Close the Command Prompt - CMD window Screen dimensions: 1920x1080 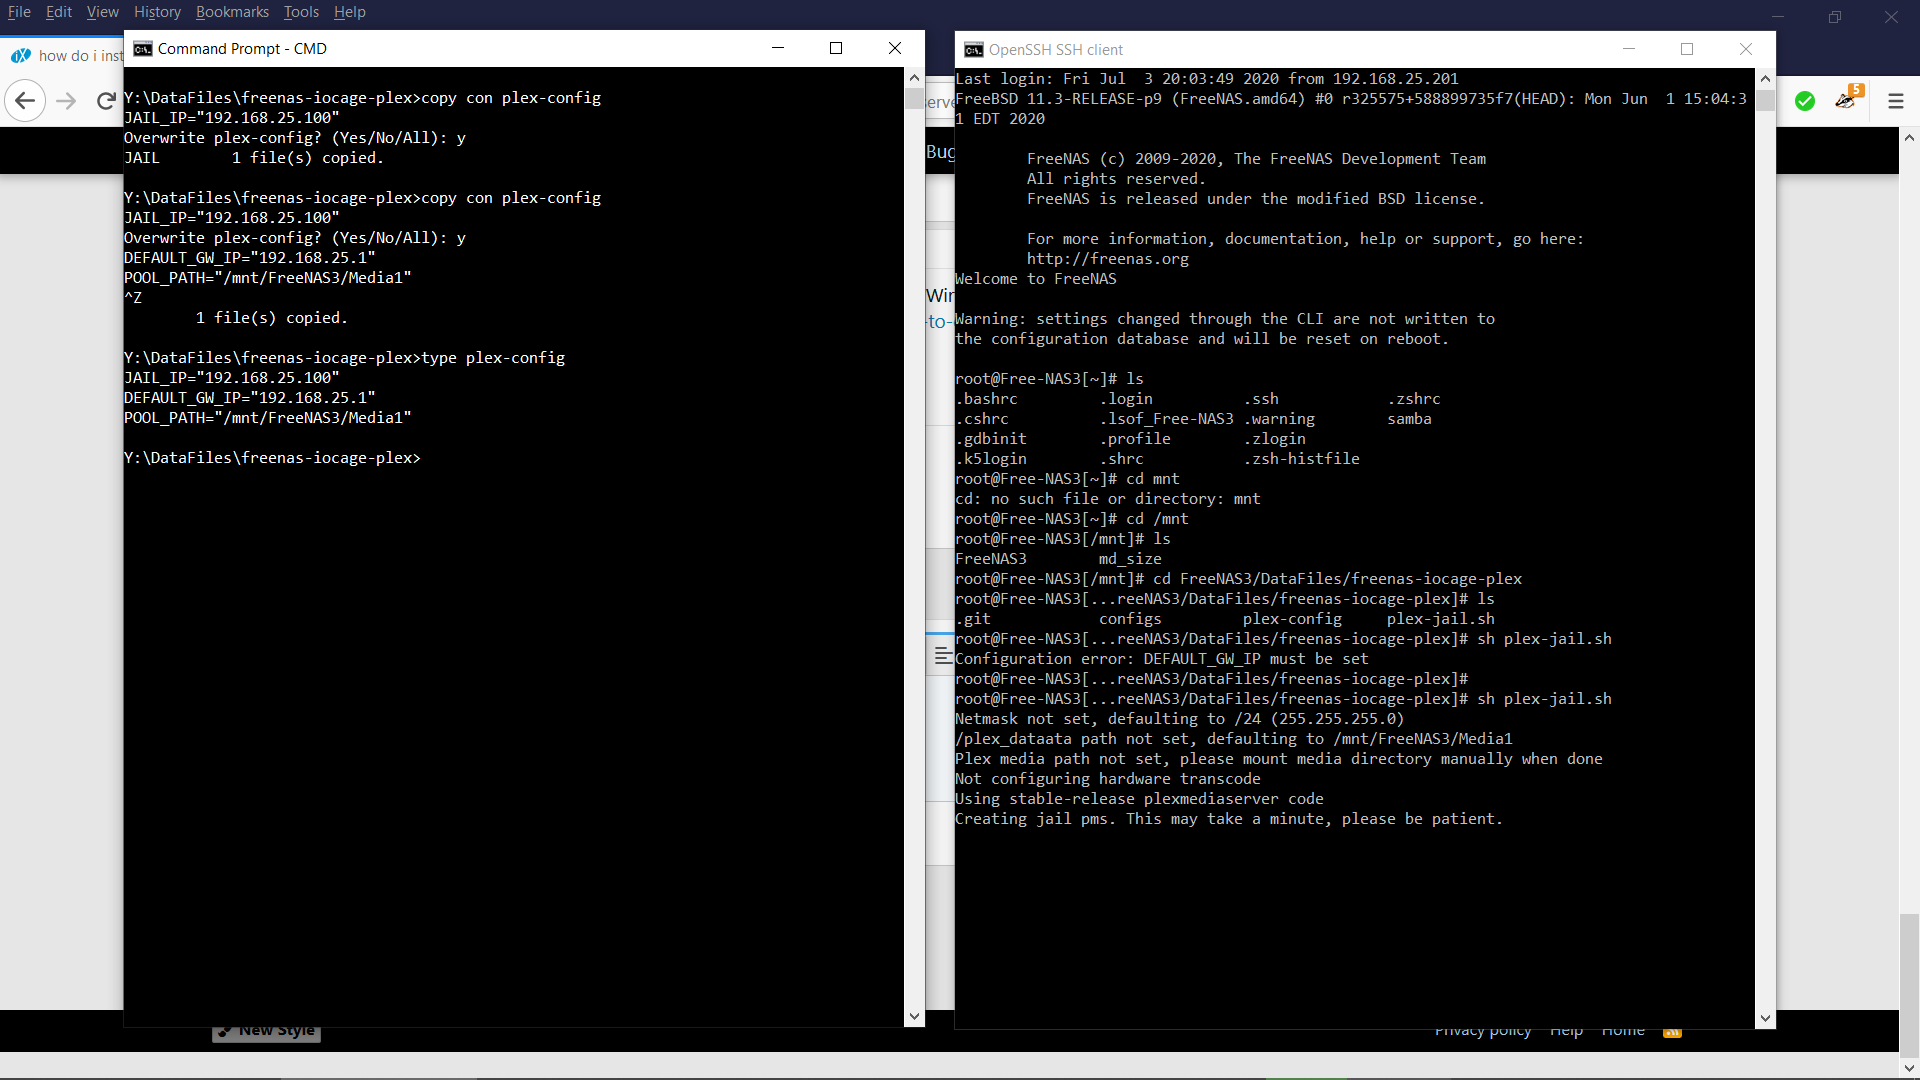click(x=895, y=48)
